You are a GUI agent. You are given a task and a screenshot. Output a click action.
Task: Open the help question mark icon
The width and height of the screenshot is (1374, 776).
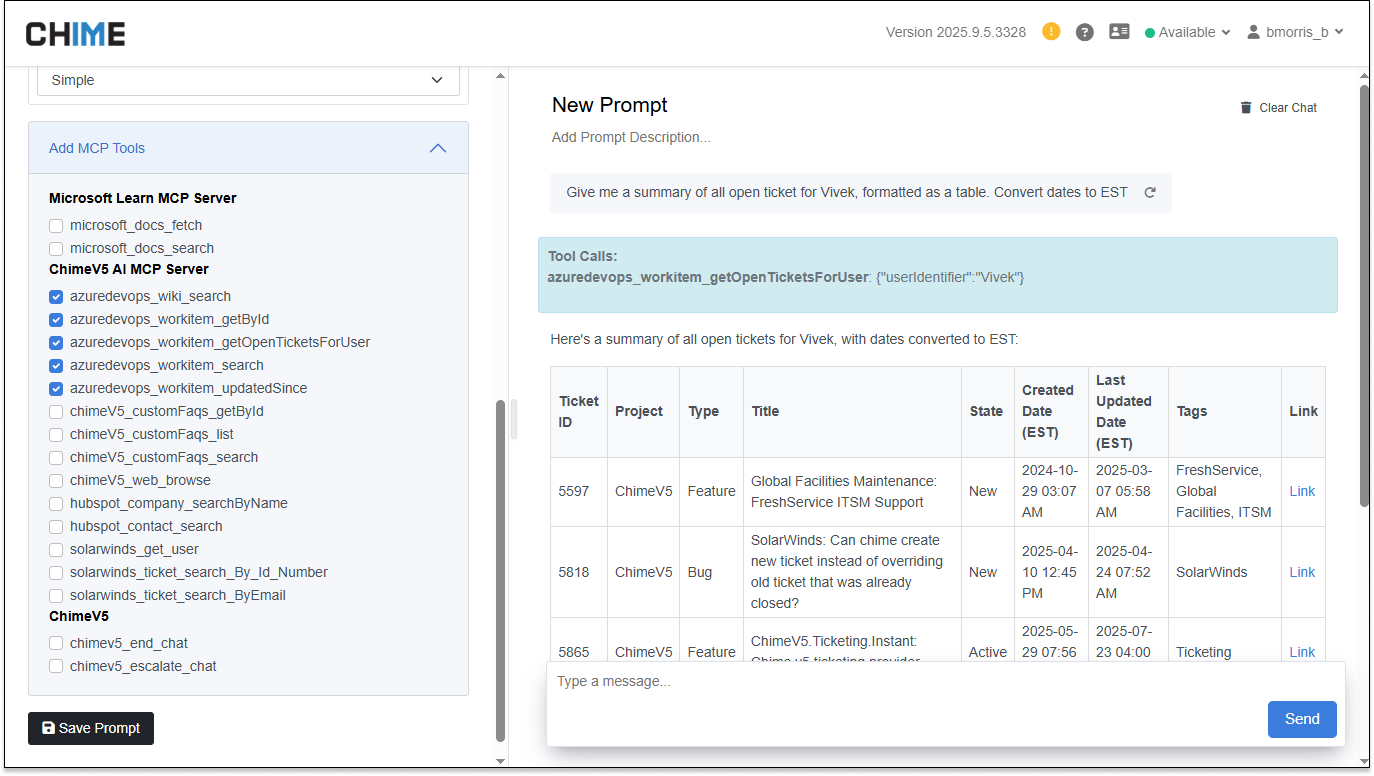(x=1084, y=32)
